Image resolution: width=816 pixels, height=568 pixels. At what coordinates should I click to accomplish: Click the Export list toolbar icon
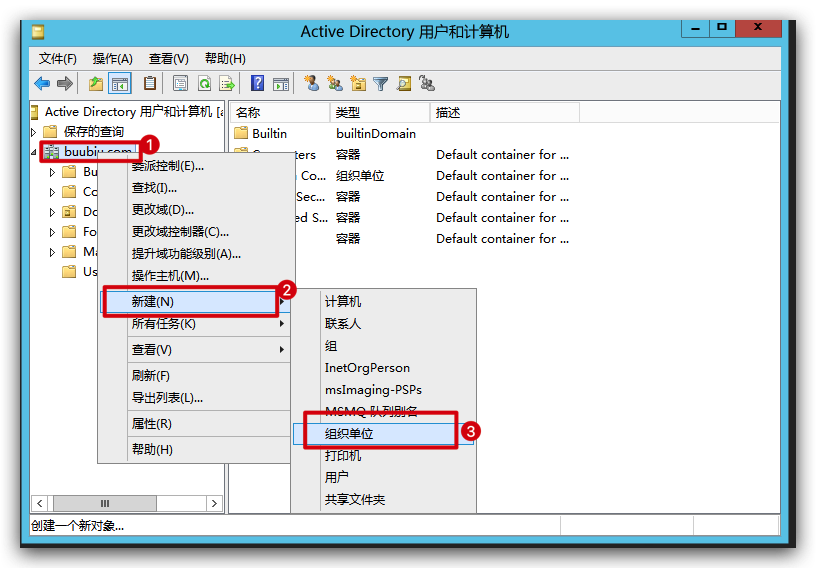(227, 84)
